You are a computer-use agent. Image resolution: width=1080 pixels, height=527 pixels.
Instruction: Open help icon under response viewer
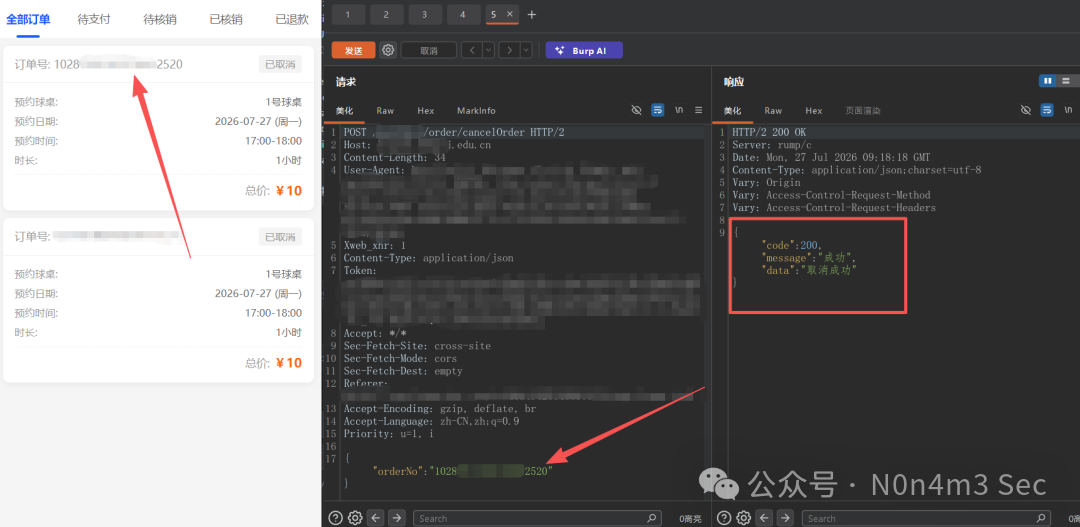click(x=724, y=517)
